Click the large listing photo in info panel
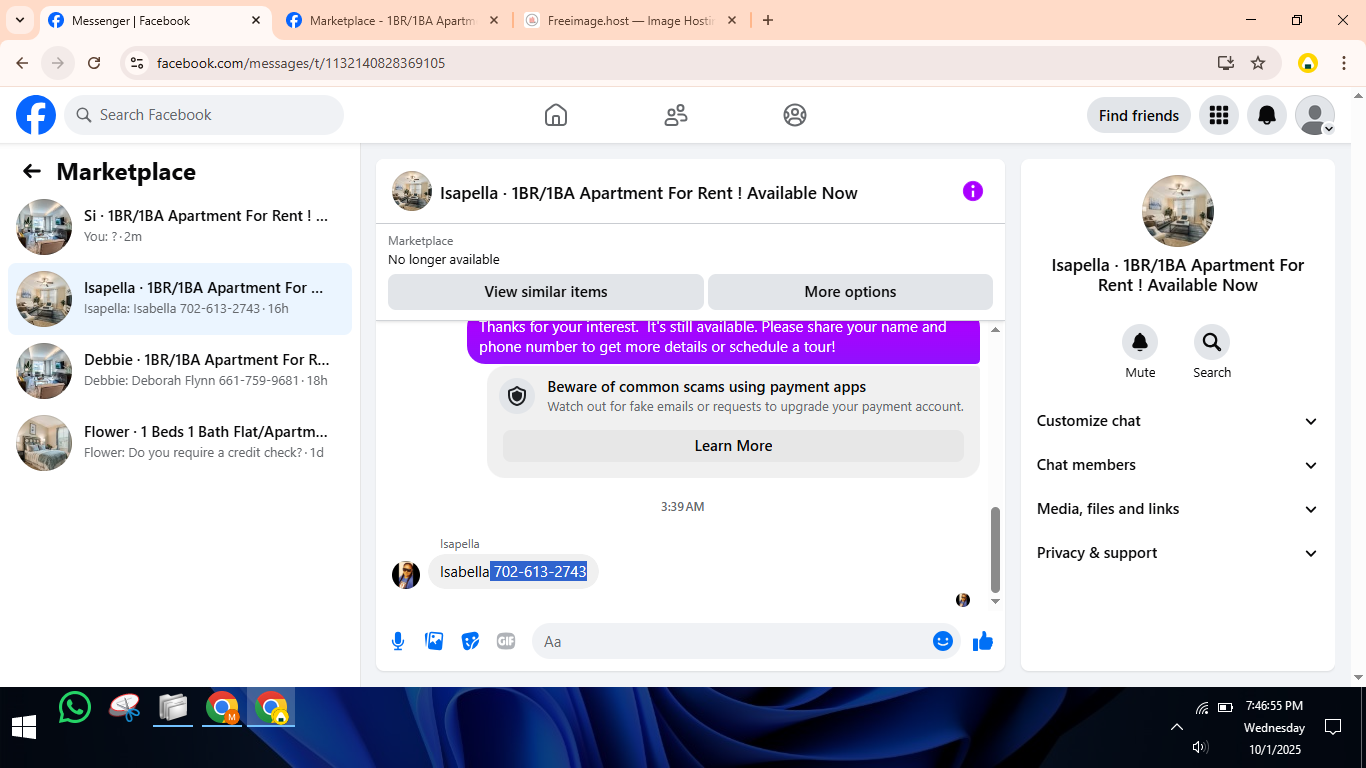Image resolution: width=1366 pixels, height=768 pixels. click(1178, 211)
